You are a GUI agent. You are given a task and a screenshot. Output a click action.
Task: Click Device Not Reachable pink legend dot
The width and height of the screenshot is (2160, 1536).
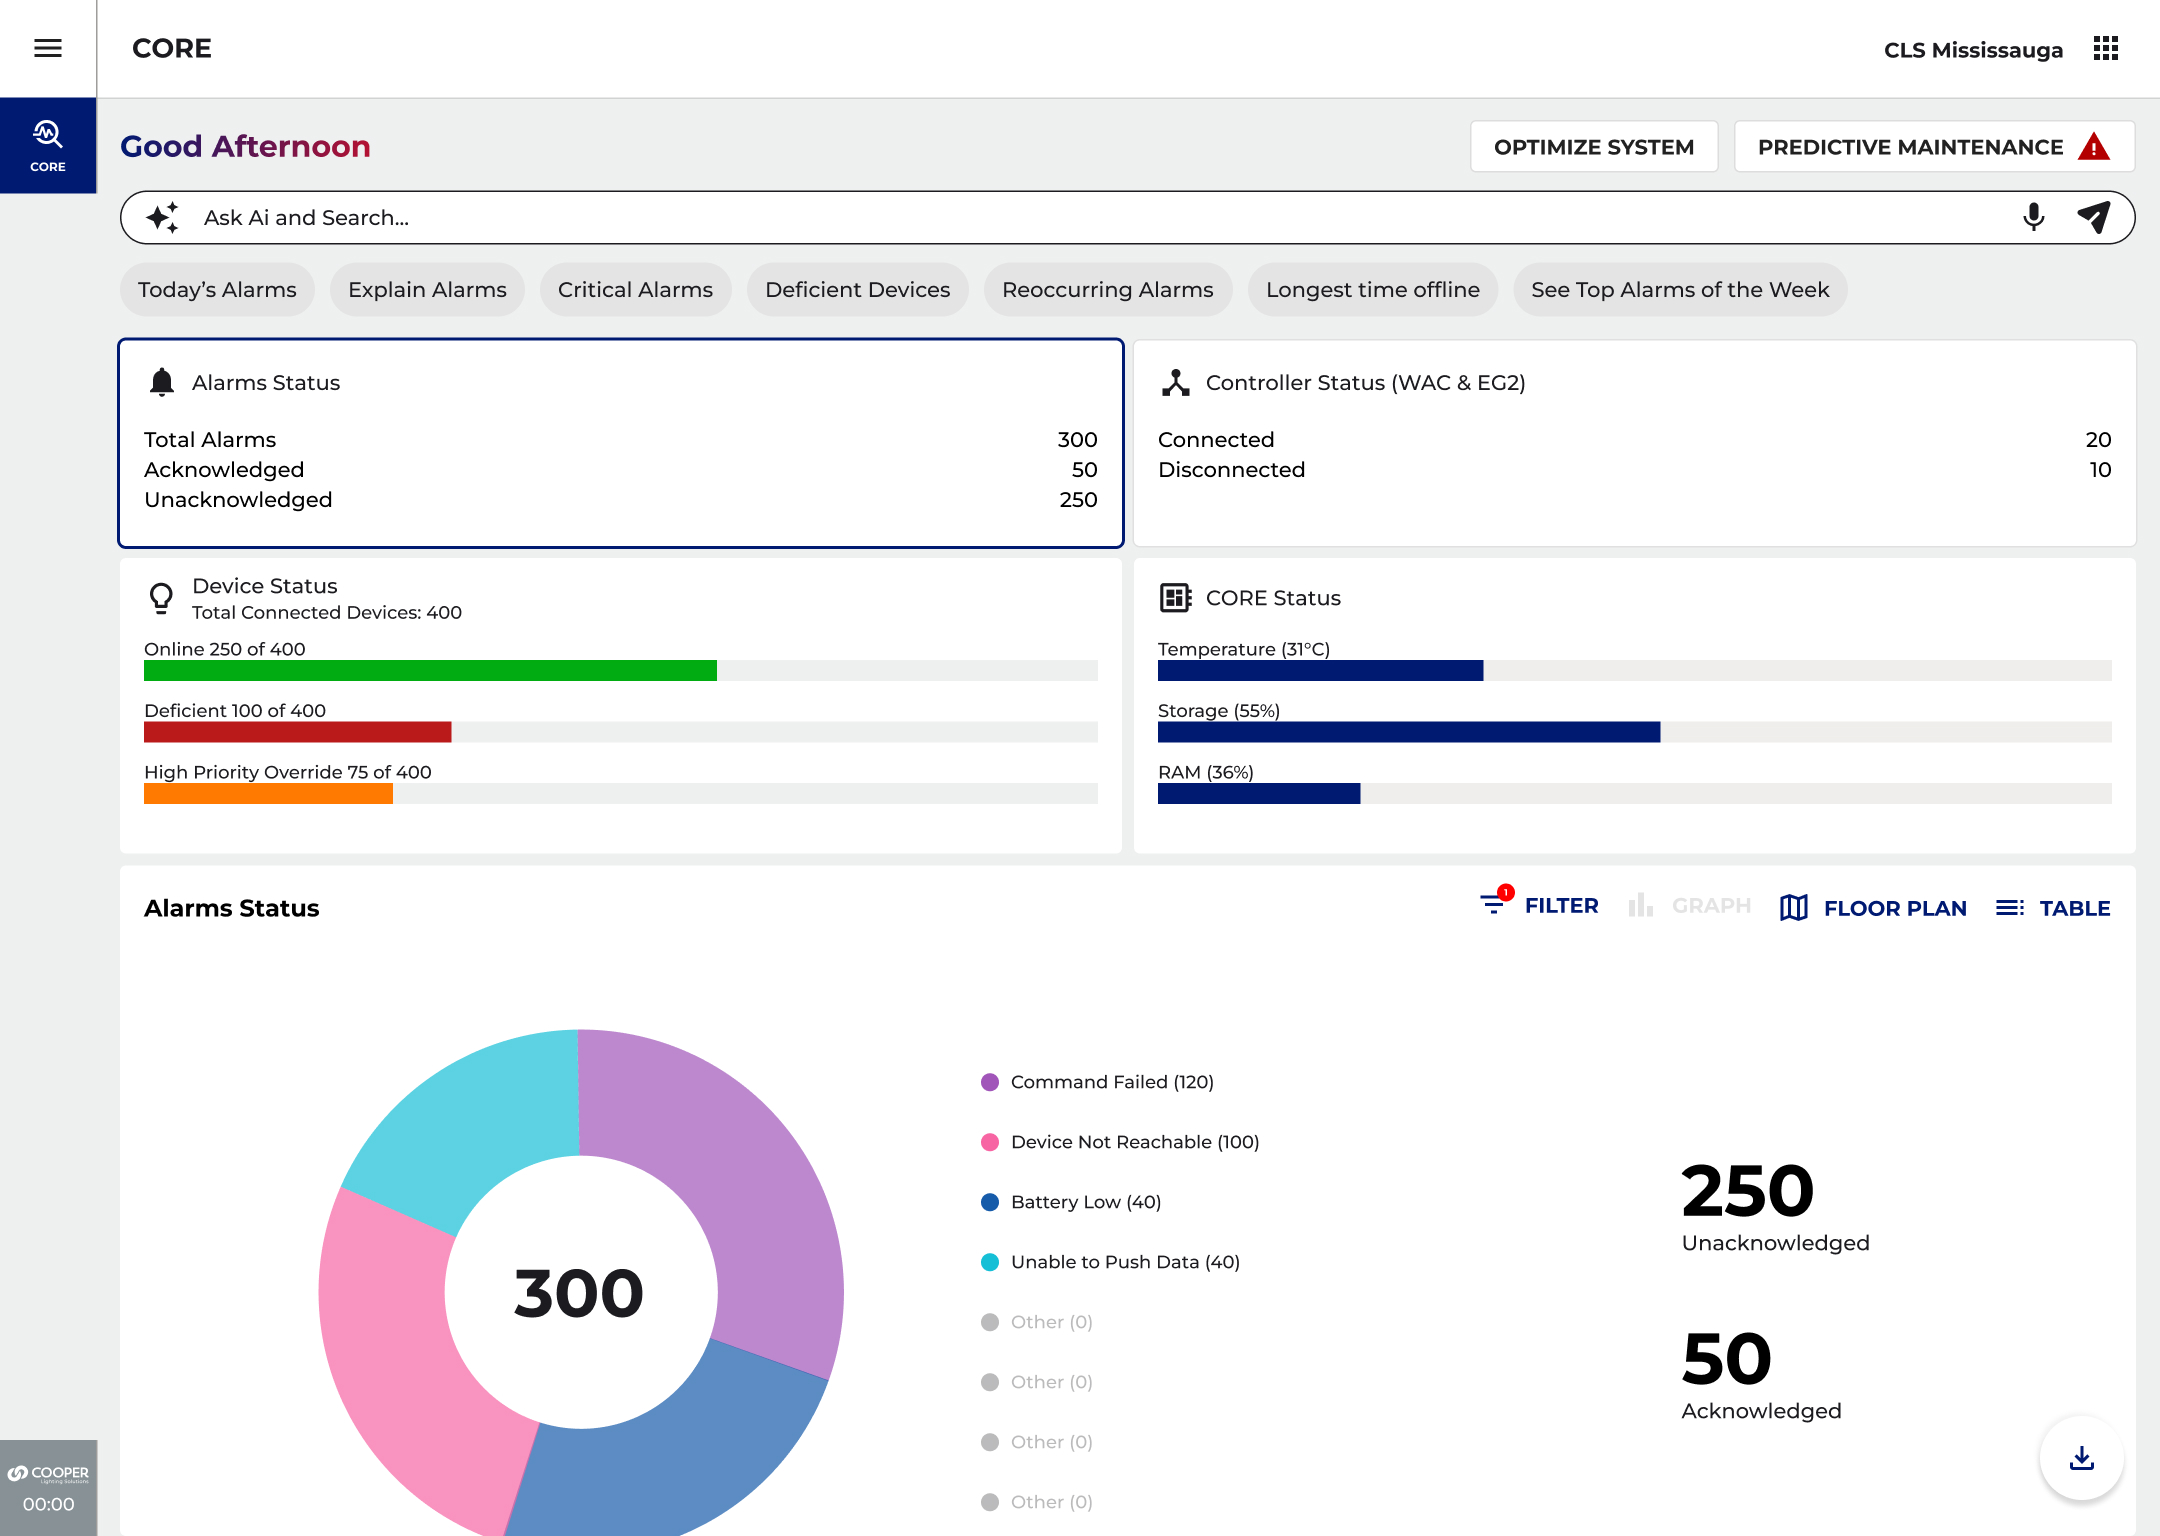990,1142
